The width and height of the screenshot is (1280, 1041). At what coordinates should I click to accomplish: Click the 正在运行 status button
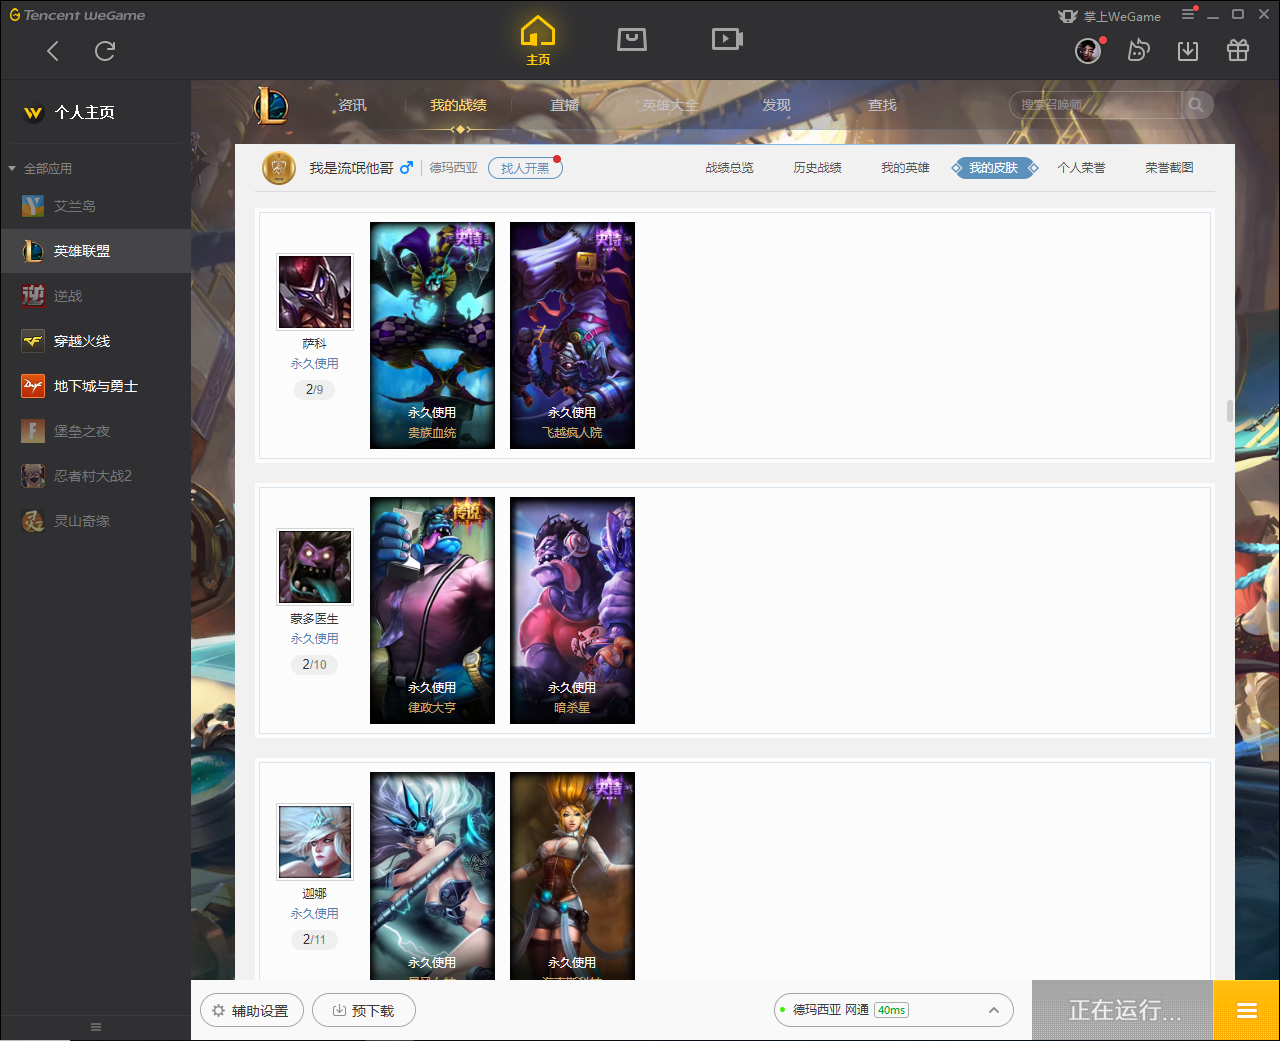coord(1123,1010)
